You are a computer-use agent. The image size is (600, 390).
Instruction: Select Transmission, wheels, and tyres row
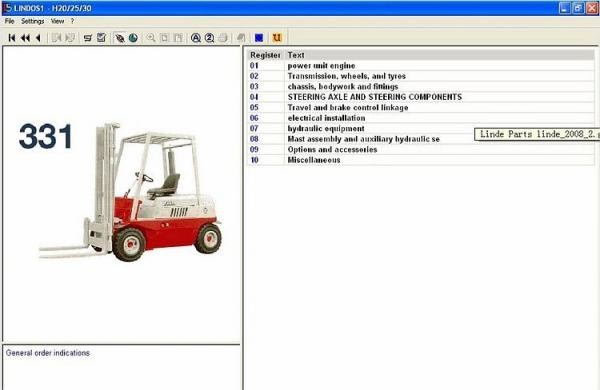pyautogui.click(x=421, y=76)
